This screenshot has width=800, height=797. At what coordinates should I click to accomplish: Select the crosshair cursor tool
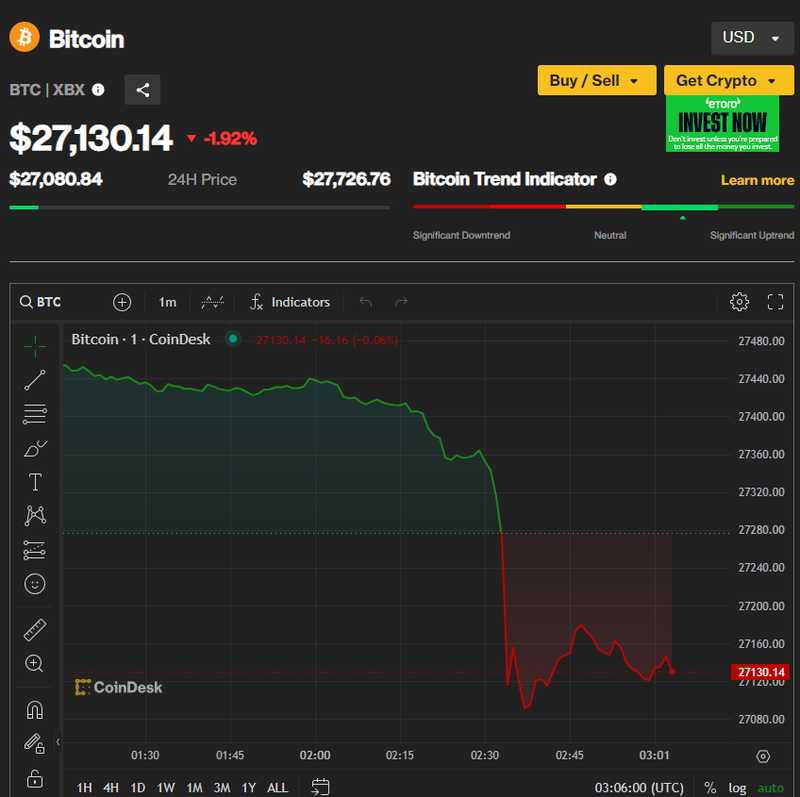35,346
